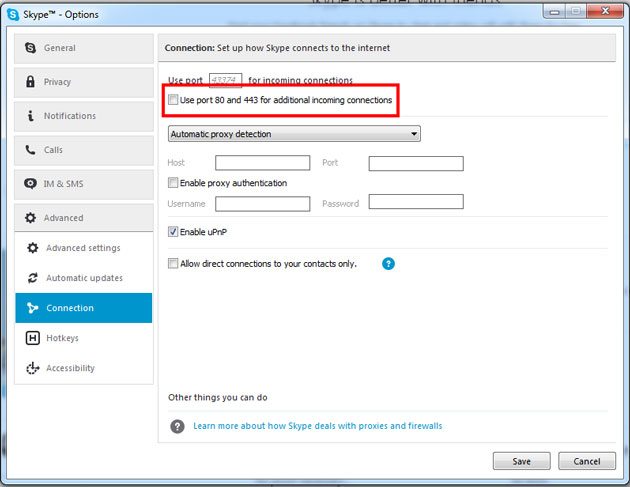Open the Privacy tab
This screenshot has width=630, height=487.
tap(84, 82)
